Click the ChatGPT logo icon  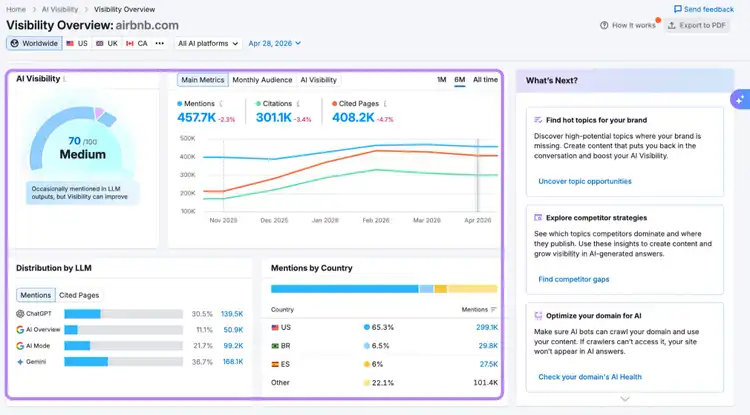[x=20, y=314]
